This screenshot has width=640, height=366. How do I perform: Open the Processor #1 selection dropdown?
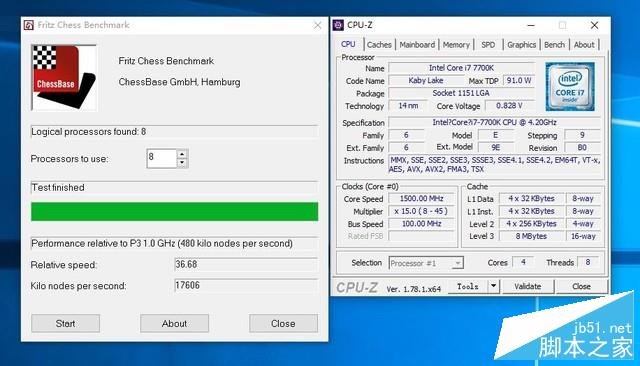tap(426, 263)
